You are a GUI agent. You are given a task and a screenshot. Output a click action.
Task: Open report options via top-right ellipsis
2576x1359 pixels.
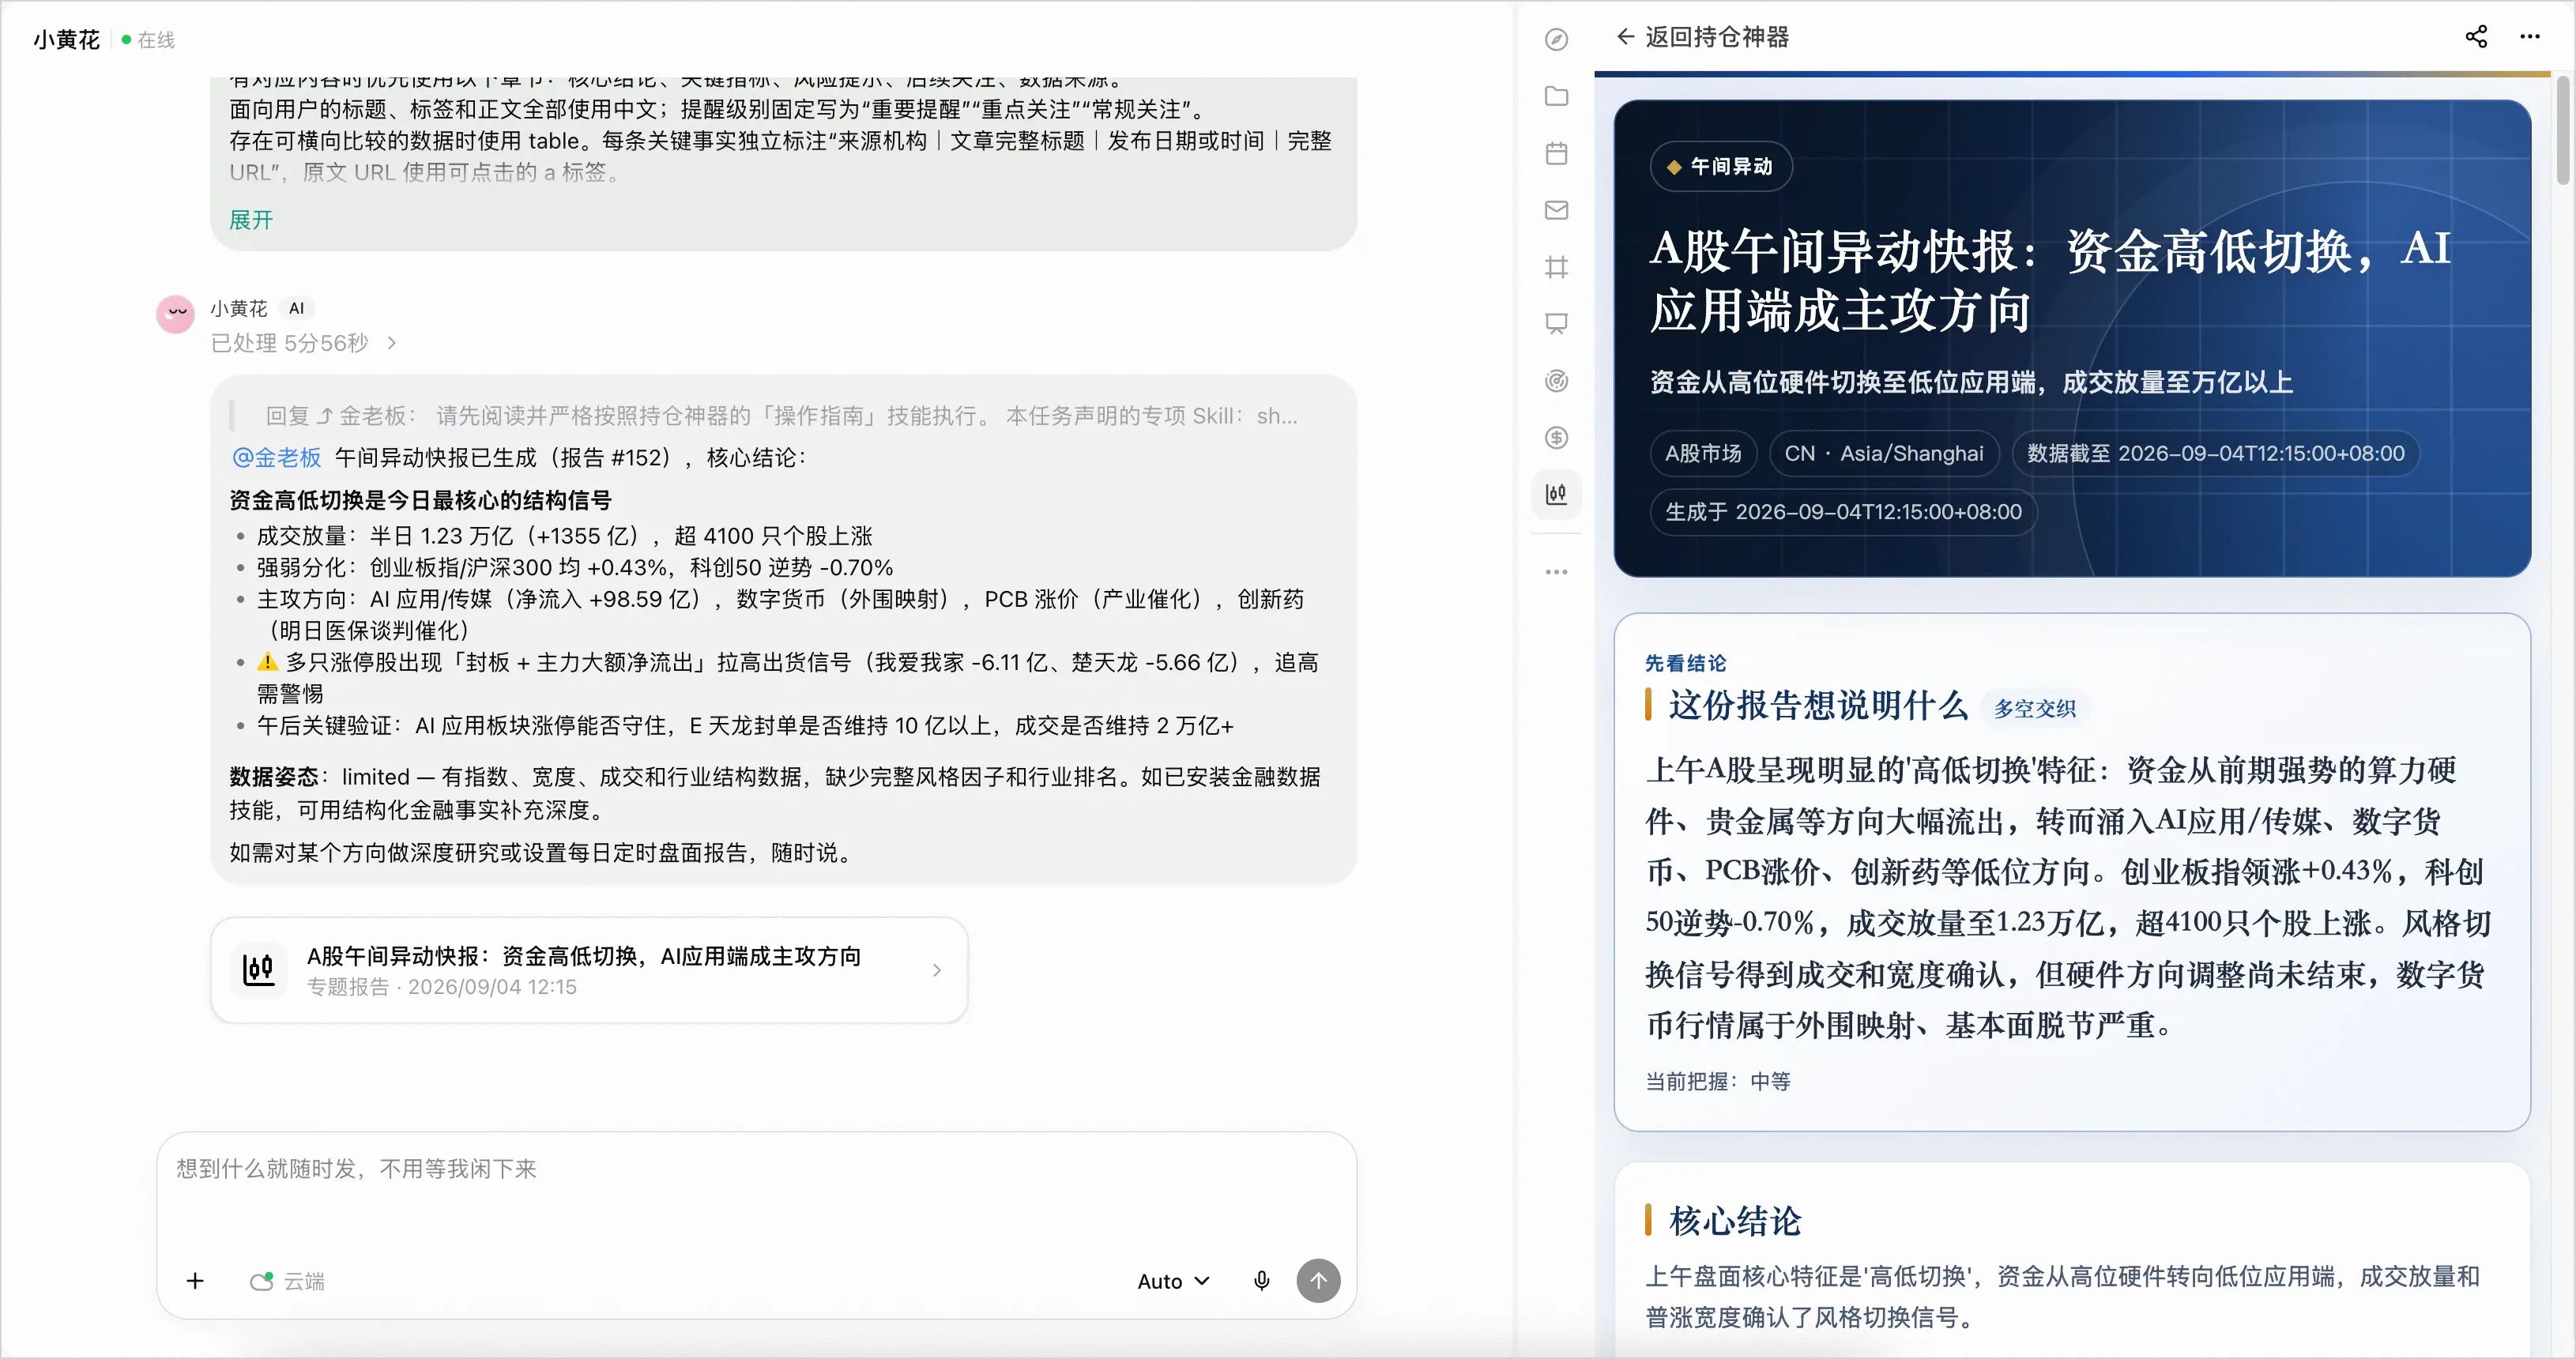(2530, 37)
